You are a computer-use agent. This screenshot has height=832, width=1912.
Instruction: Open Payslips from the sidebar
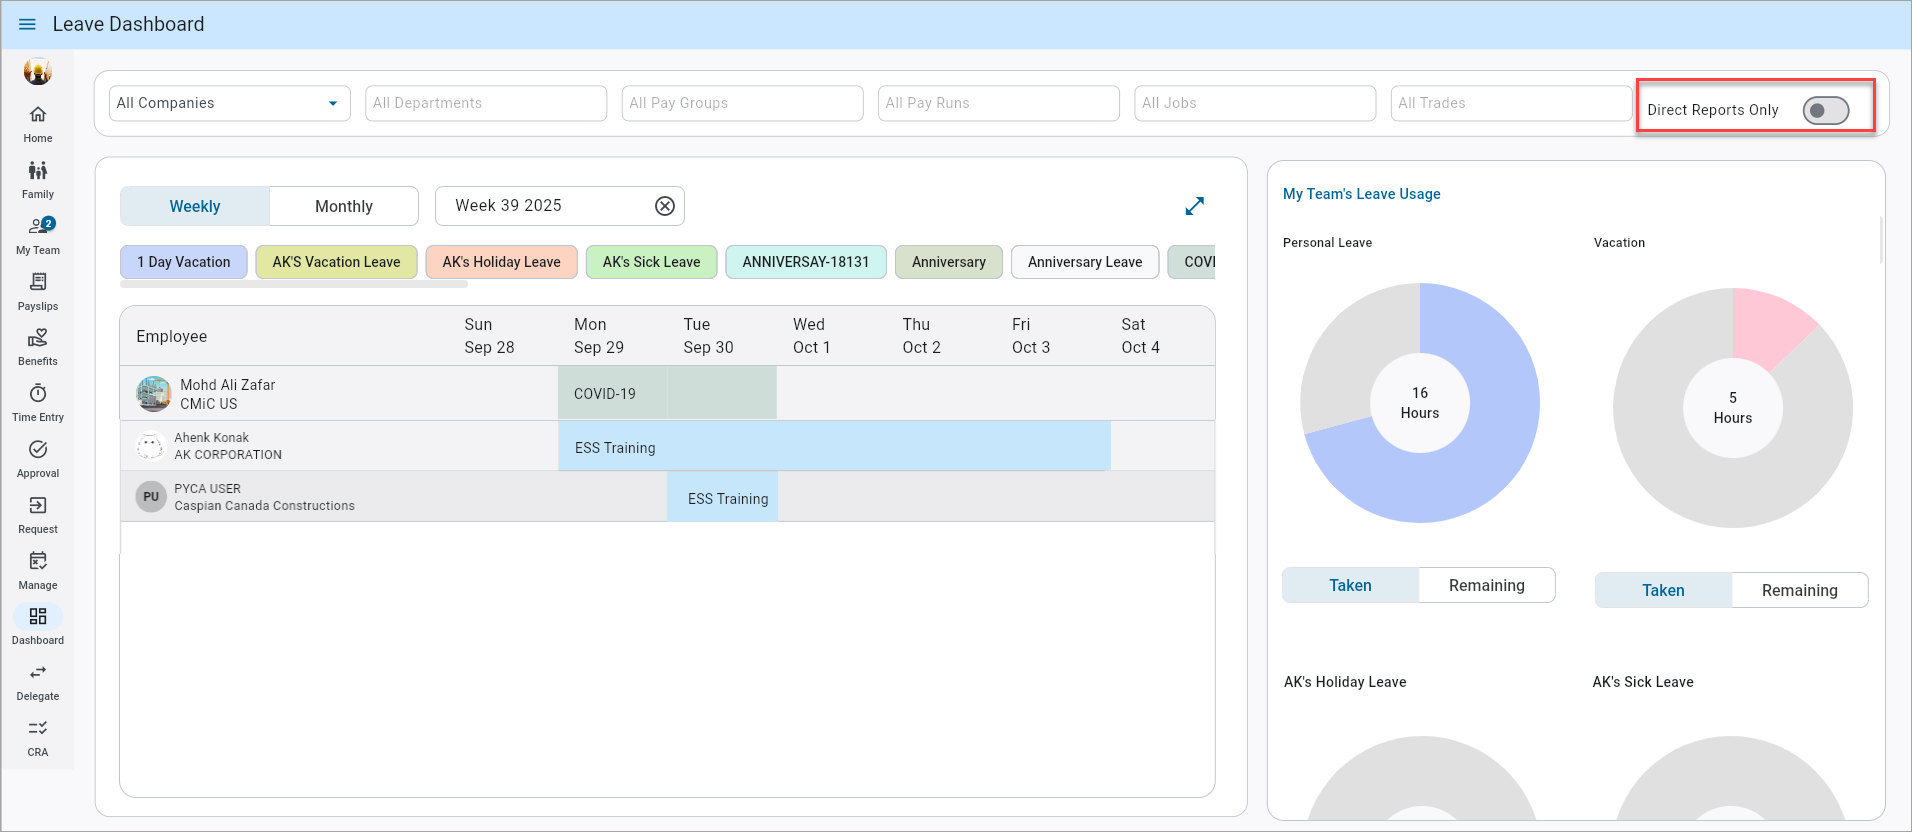pos(38,291)
